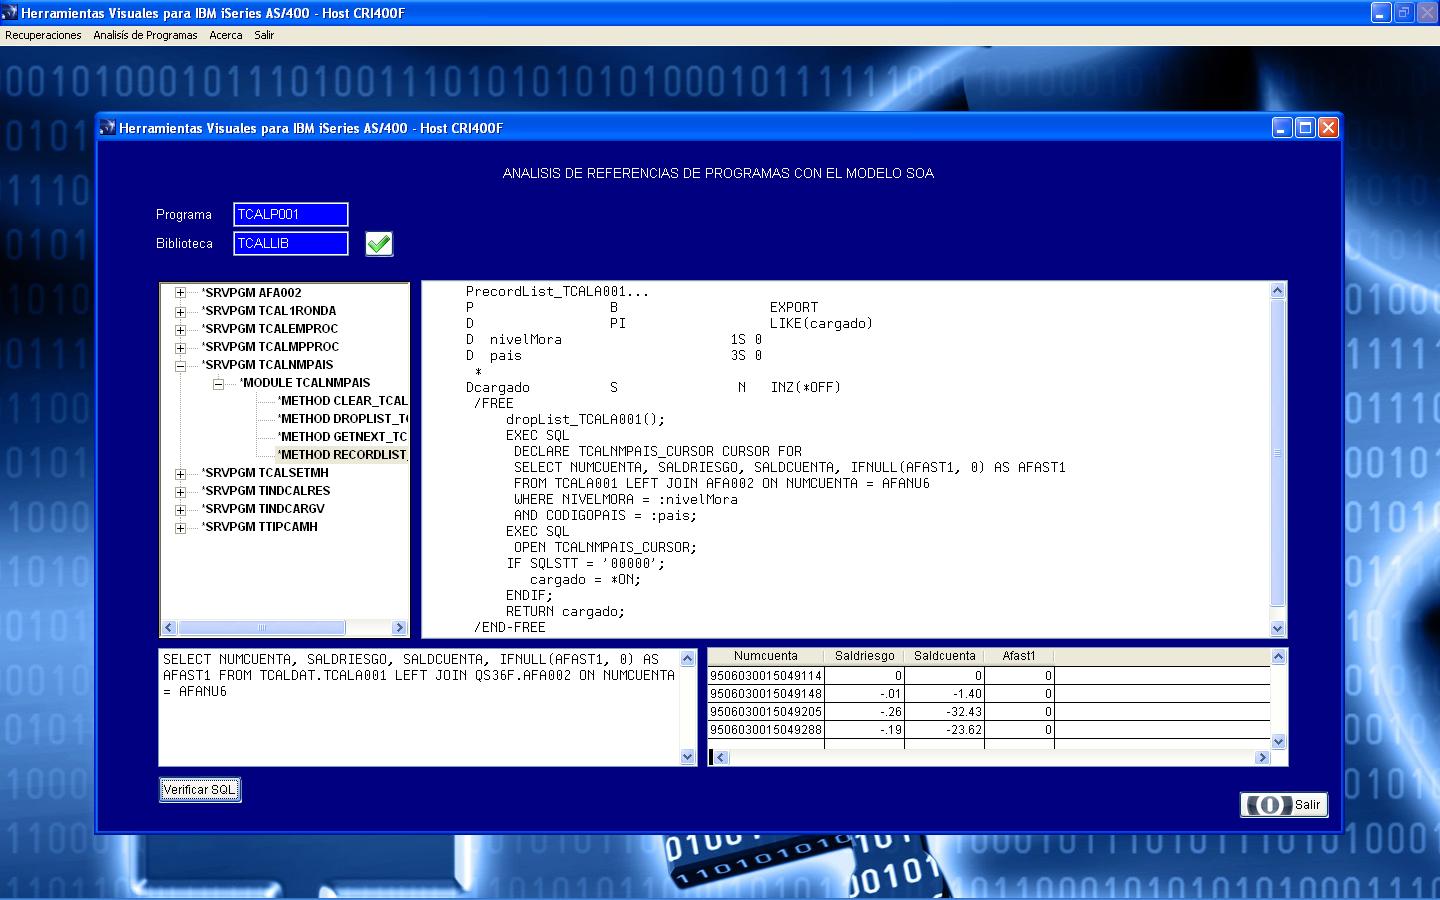Viewport: 1440px width, 900px height.
Task: Click the application icon in the child window title bar
Action: (x=106, y=128)
